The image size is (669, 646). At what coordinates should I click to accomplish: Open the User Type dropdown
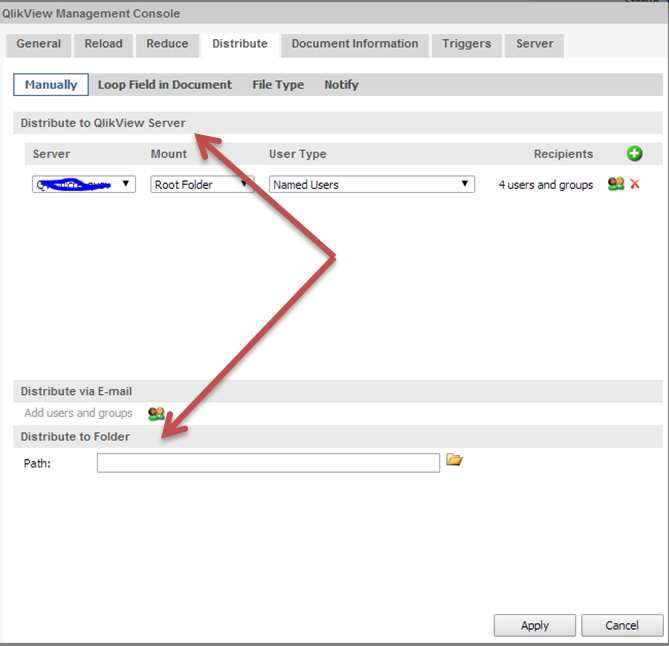click(372, 184)
